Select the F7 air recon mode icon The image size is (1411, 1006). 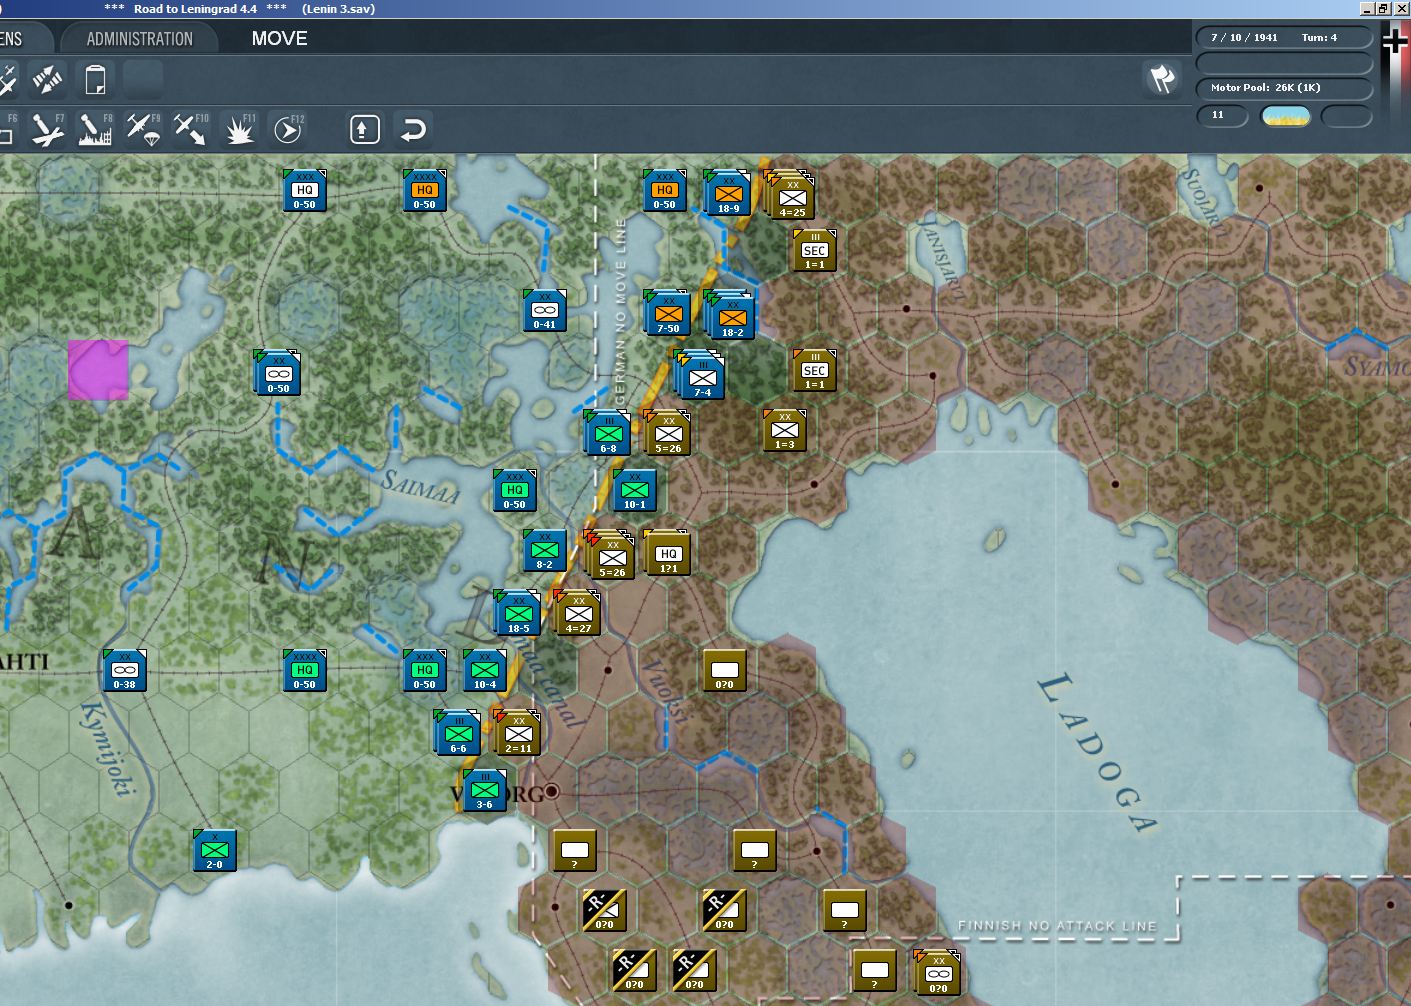46,129
